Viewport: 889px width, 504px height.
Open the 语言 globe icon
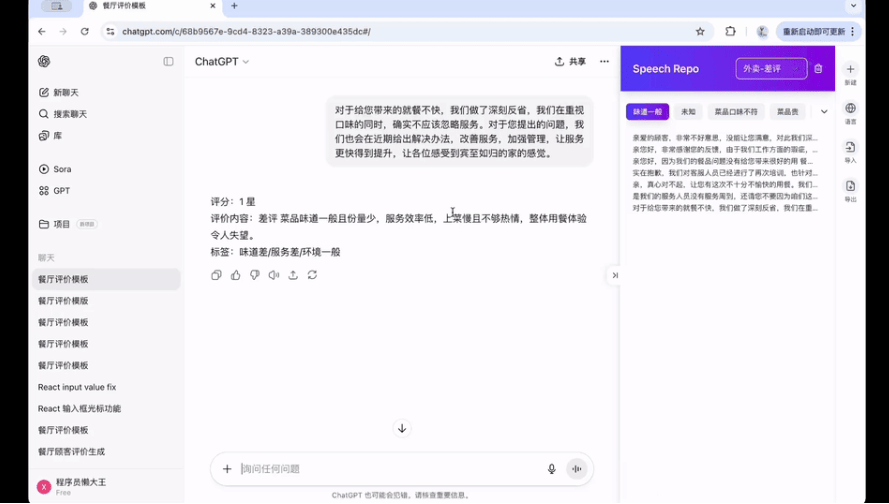[x=850, y=109]
